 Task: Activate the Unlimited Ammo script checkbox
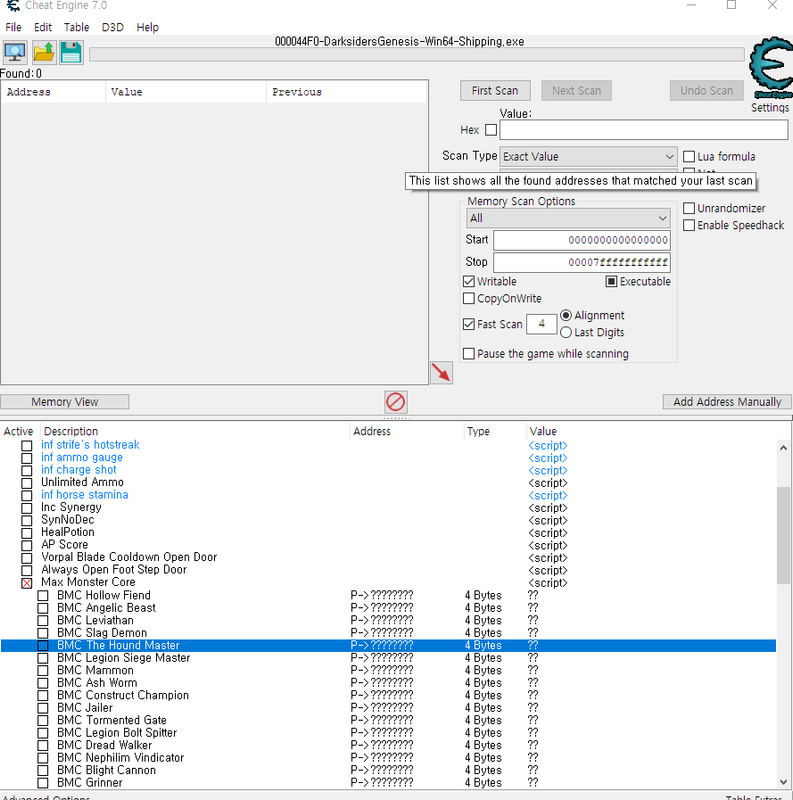coord(27,483)
